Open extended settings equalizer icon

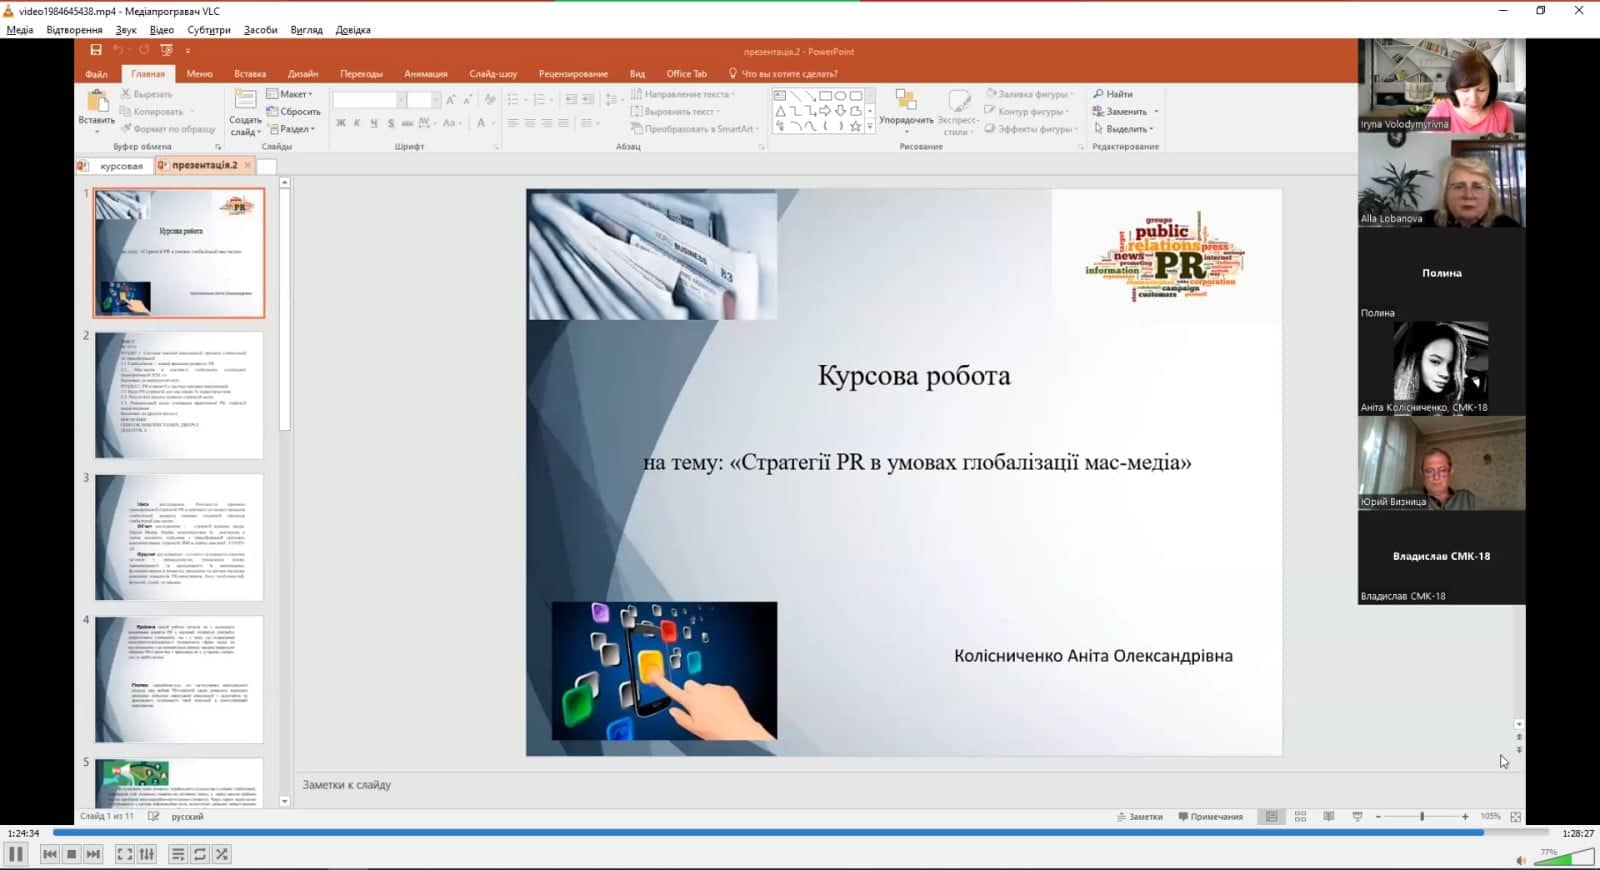tap(147, 854)
